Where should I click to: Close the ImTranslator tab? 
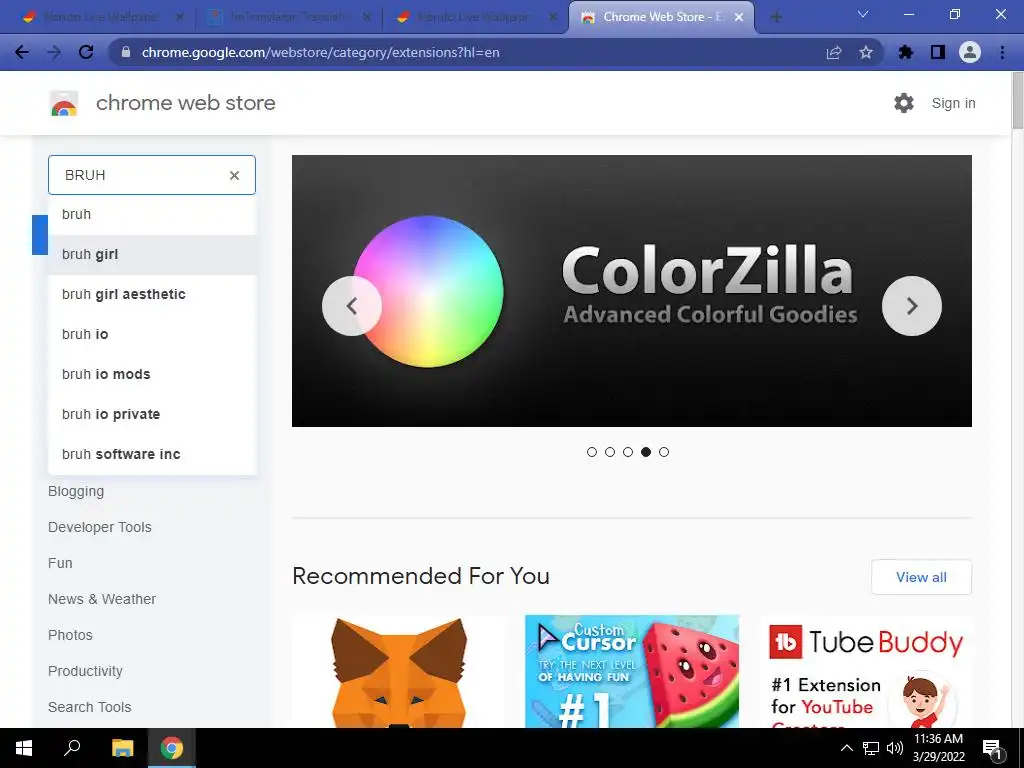[x=367, y=18]
